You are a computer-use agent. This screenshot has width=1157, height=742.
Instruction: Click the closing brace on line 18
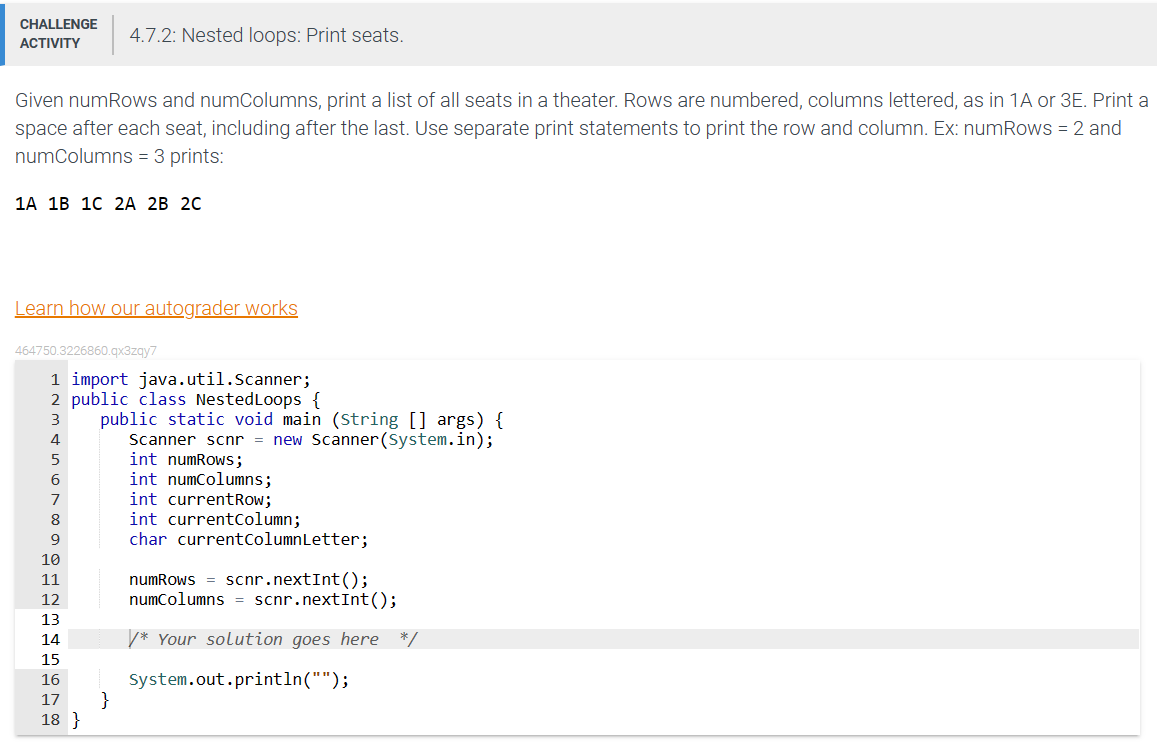point(75,719)
